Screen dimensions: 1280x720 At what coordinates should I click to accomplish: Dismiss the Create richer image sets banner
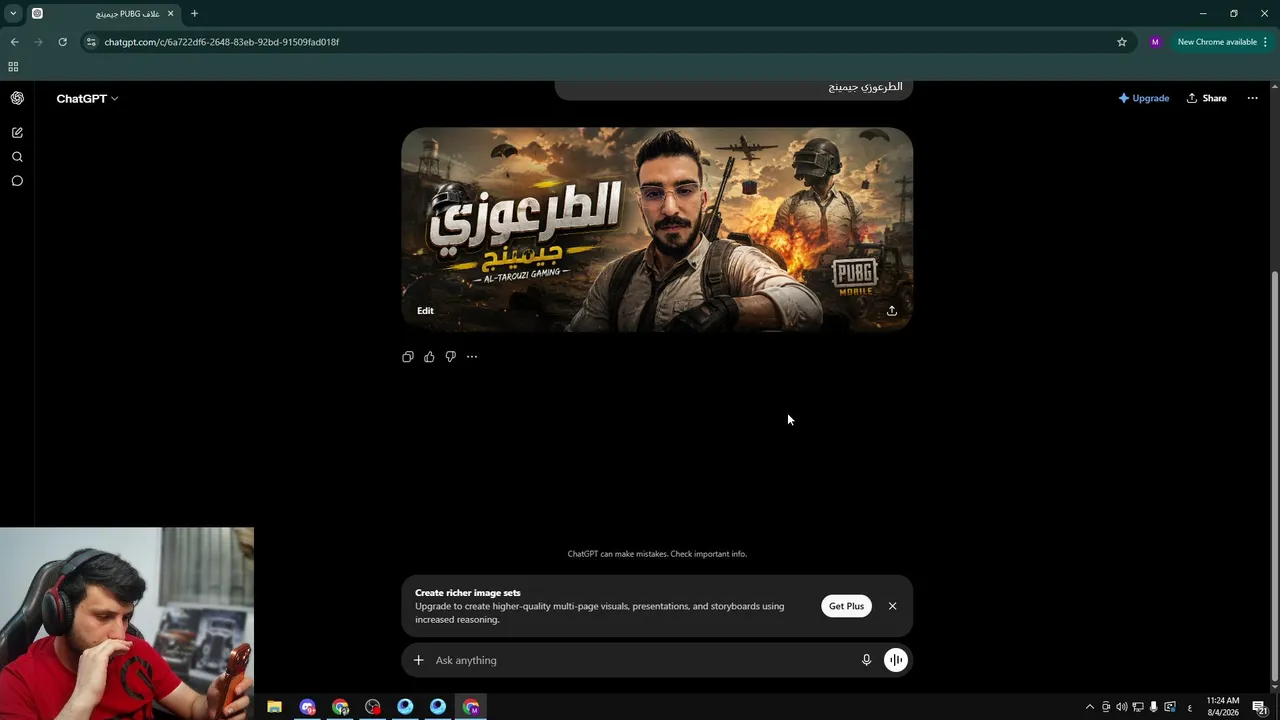(893, 606)
